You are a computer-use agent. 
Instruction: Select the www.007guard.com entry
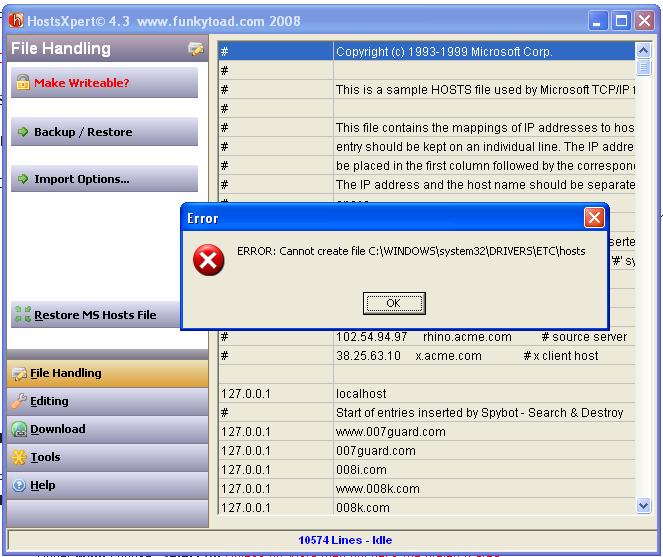point(427,432)
